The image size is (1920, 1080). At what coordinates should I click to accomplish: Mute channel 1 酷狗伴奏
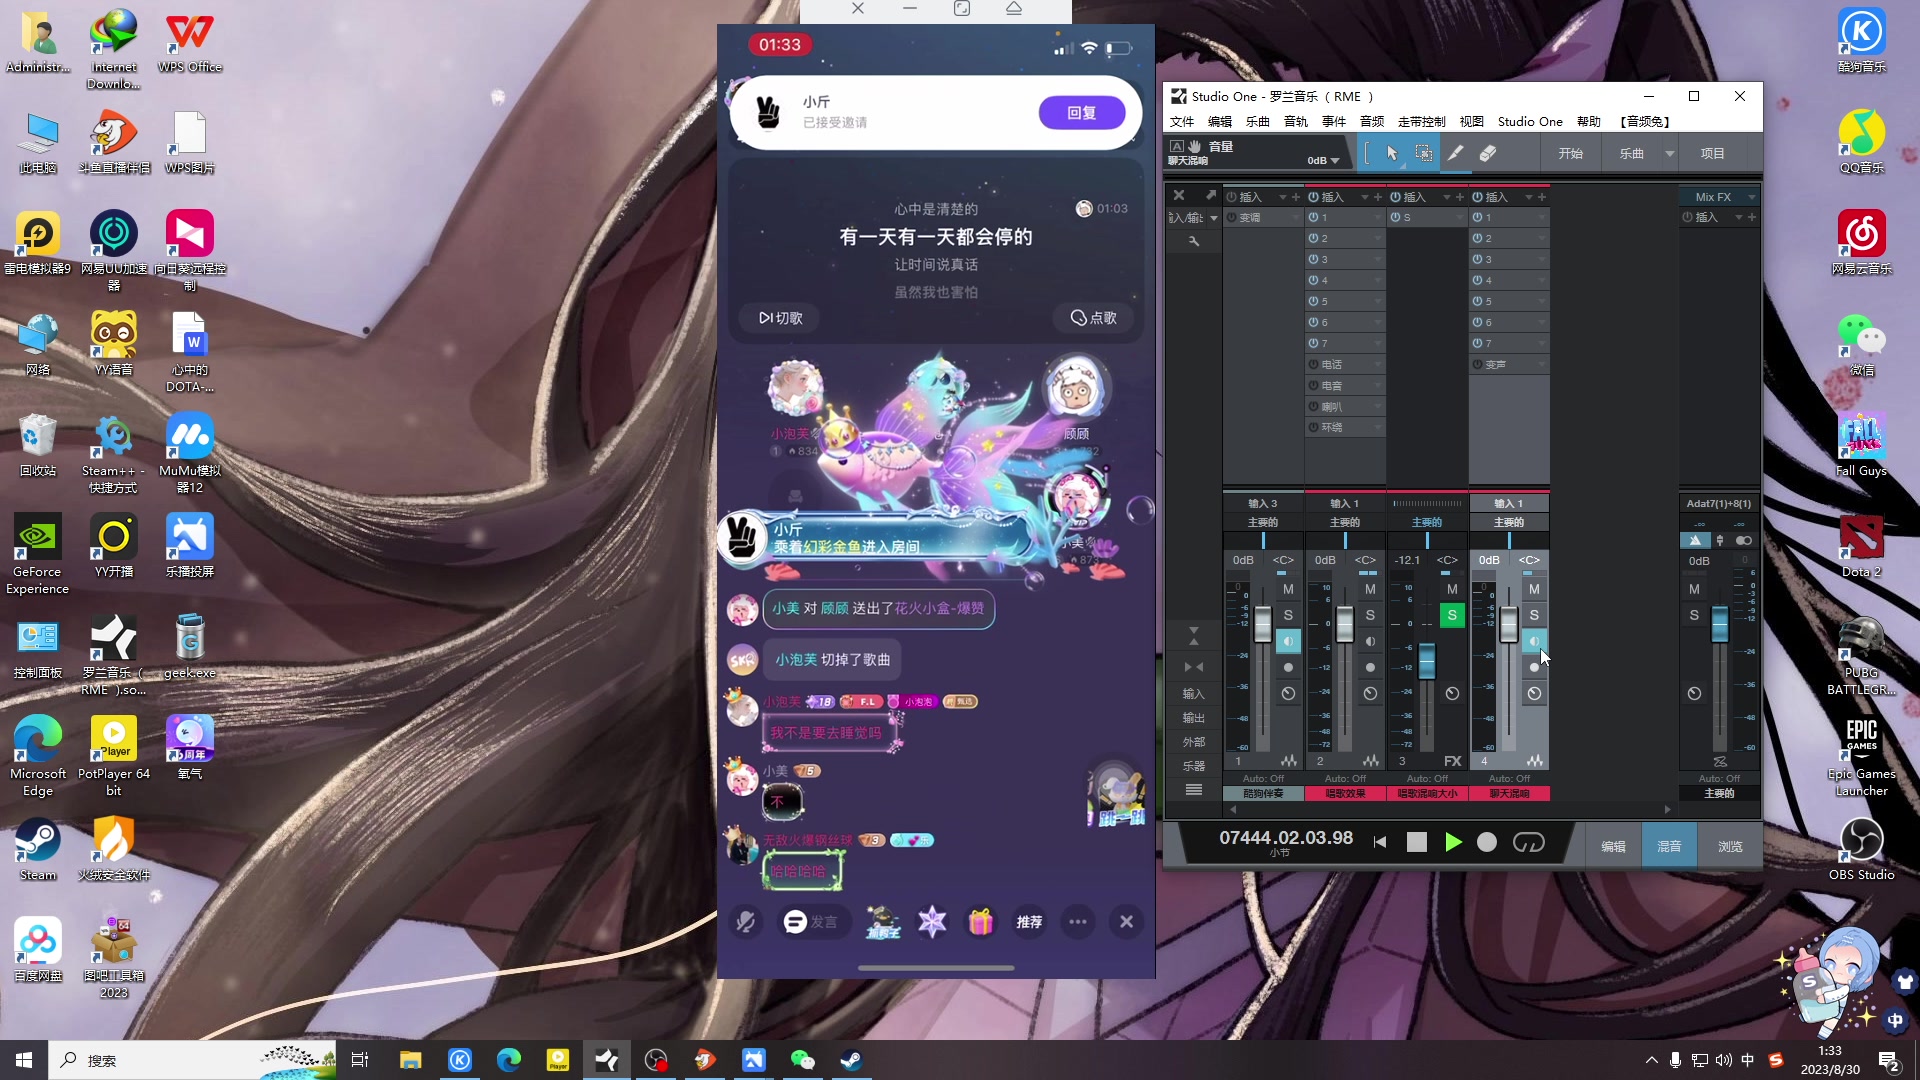[x=1288, y=589]
